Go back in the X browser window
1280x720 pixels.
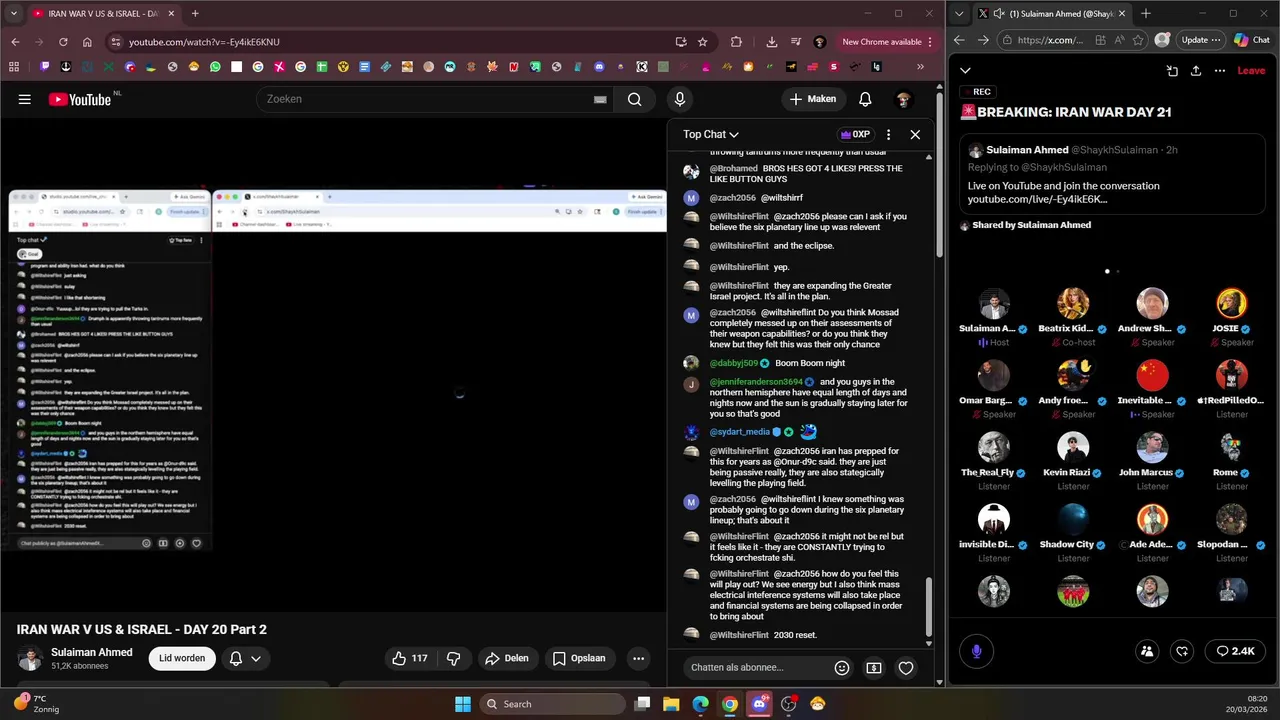click(959, 40)
